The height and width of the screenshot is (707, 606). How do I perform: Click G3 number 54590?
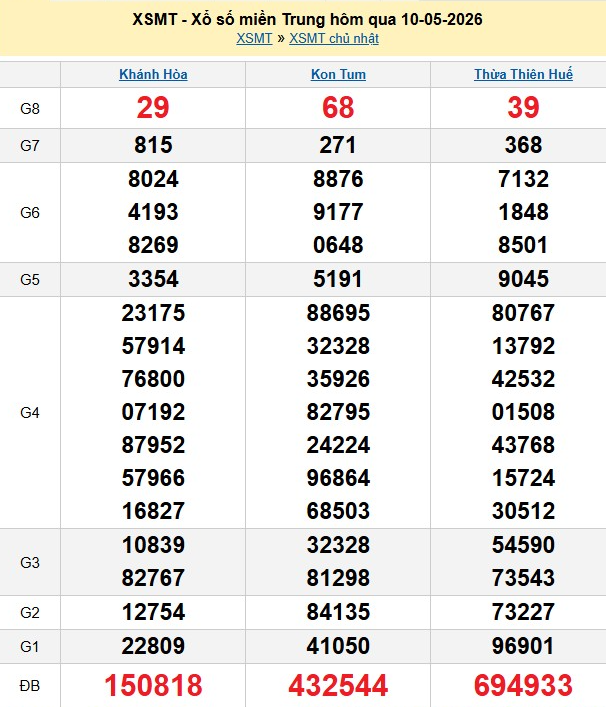coord(523,545)
